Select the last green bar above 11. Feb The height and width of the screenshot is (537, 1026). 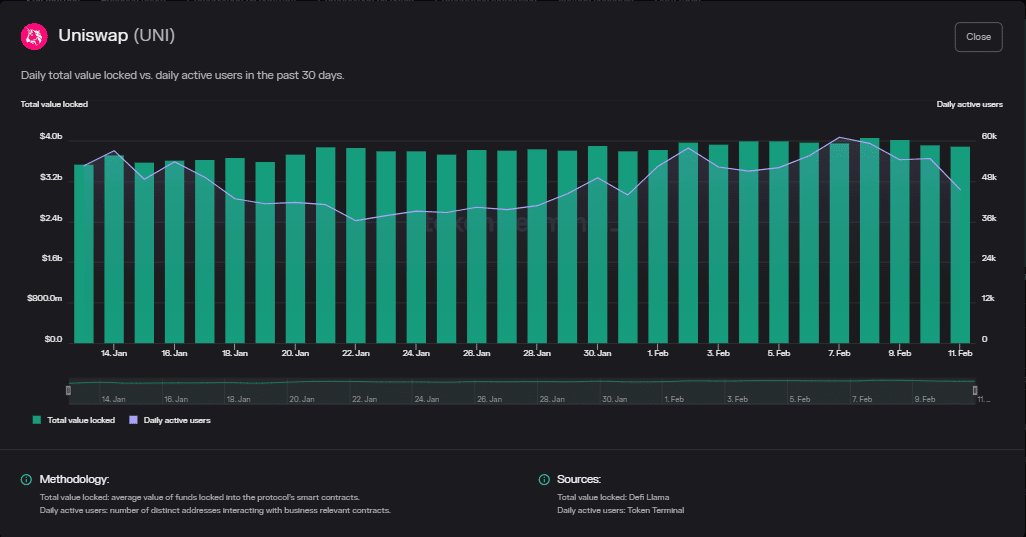(960, 245)
